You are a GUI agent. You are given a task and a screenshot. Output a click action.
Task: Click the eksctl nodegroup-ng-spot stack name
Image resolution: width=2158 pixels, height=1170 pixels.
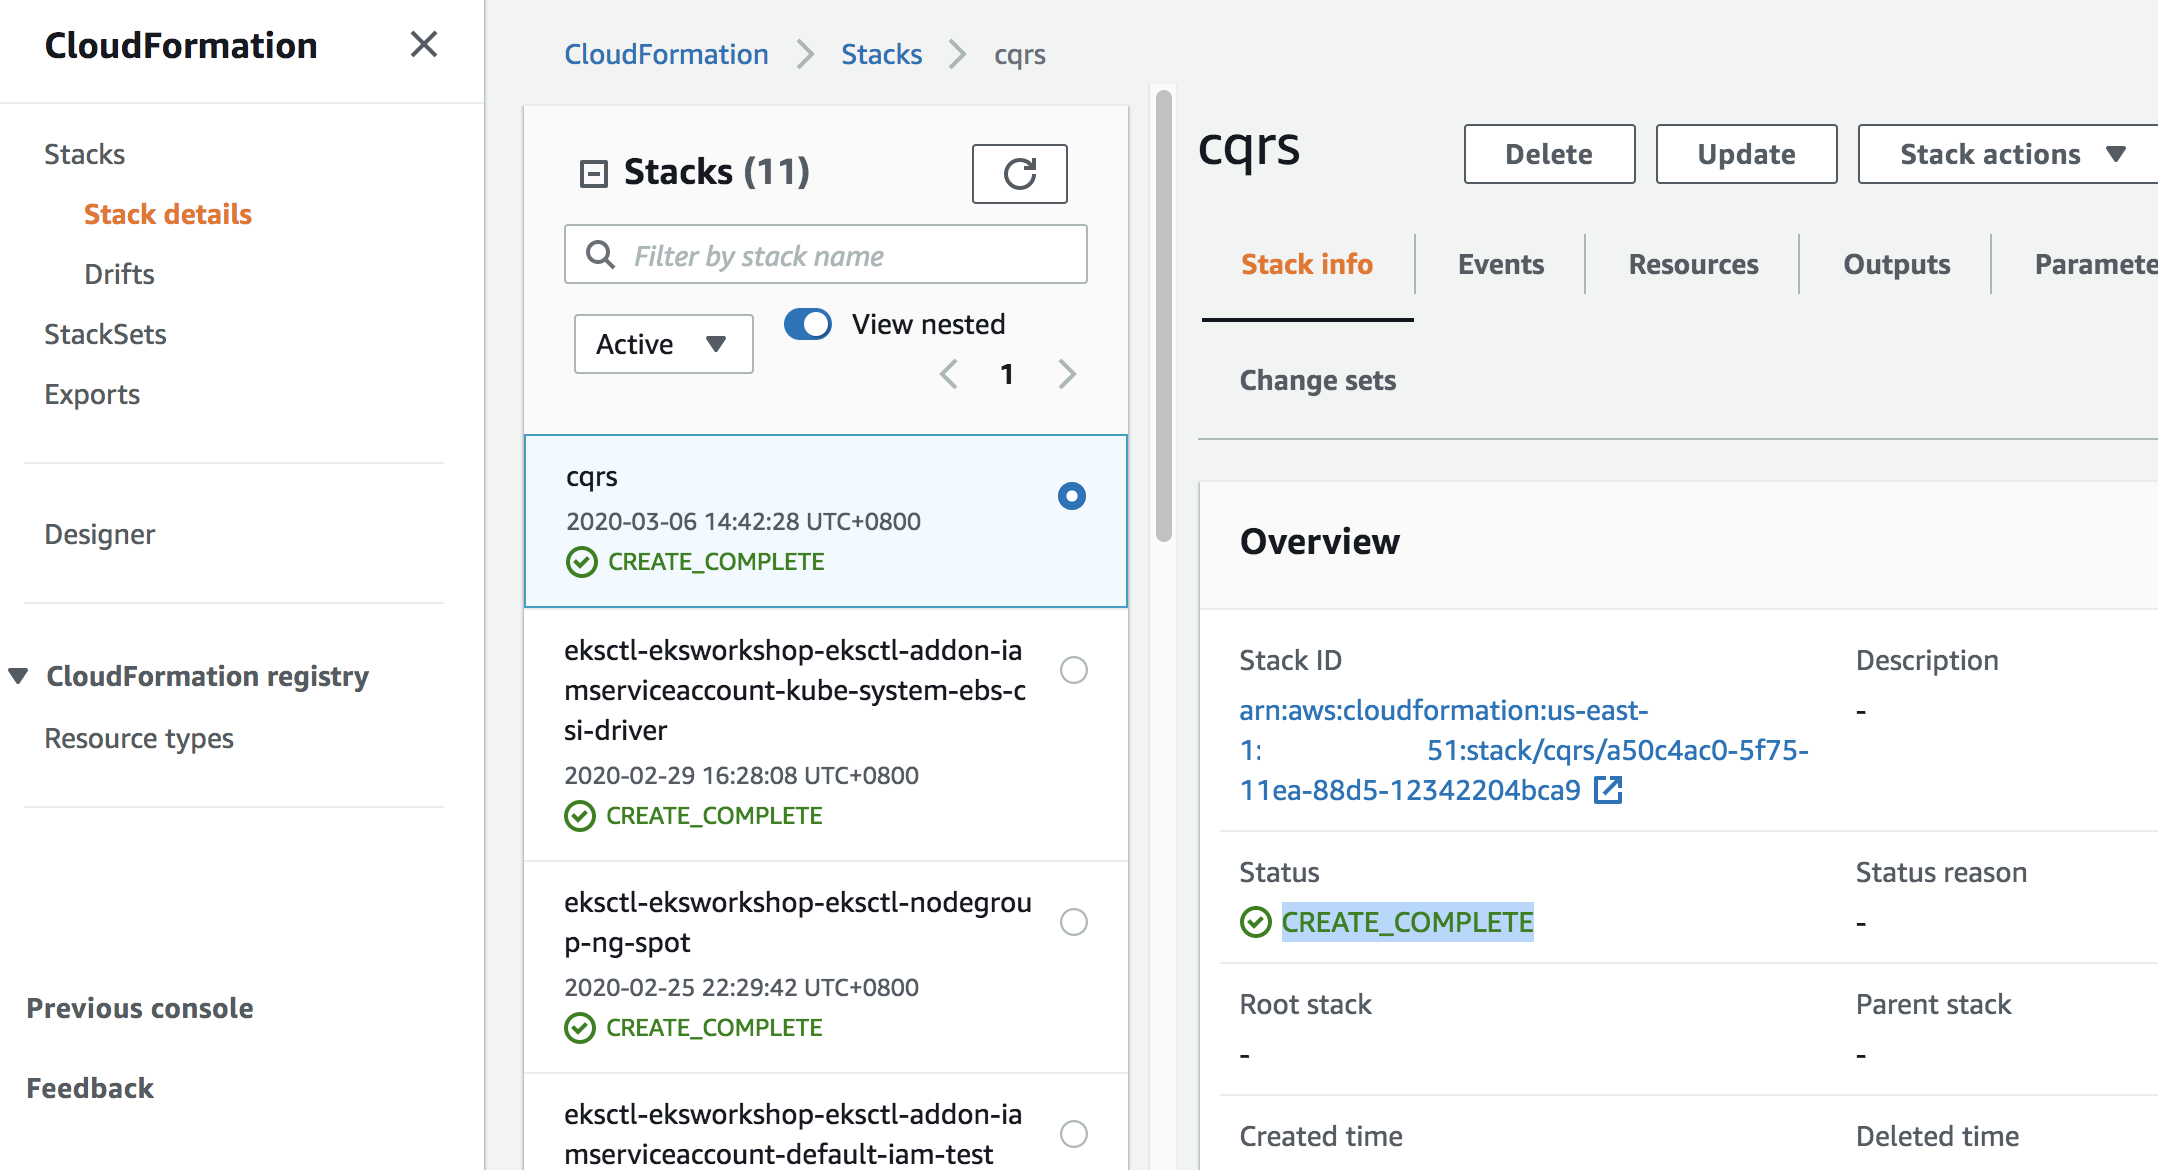pyautogui.click(x=797, y=922)
